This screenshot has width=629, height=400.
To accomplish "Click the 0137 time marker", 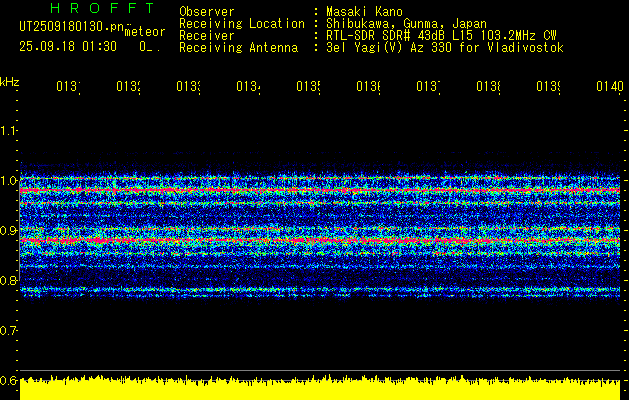I will [x=428, y=87].
